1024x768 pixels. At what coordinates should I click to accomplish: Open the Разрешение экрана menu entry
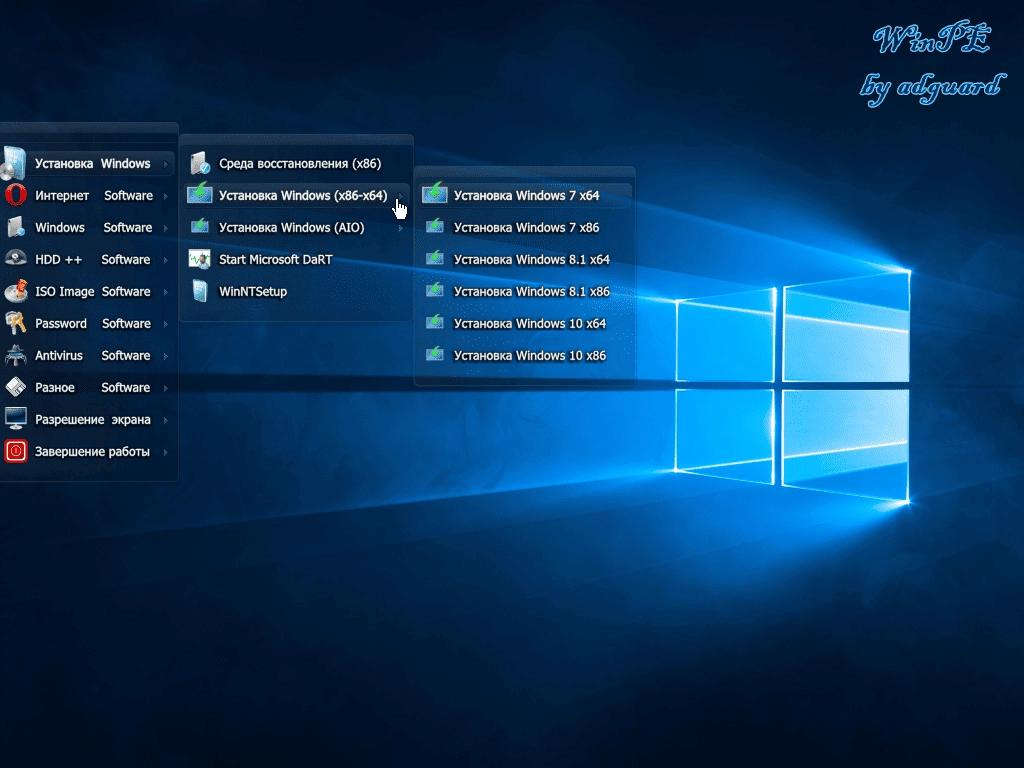(88, 419)
